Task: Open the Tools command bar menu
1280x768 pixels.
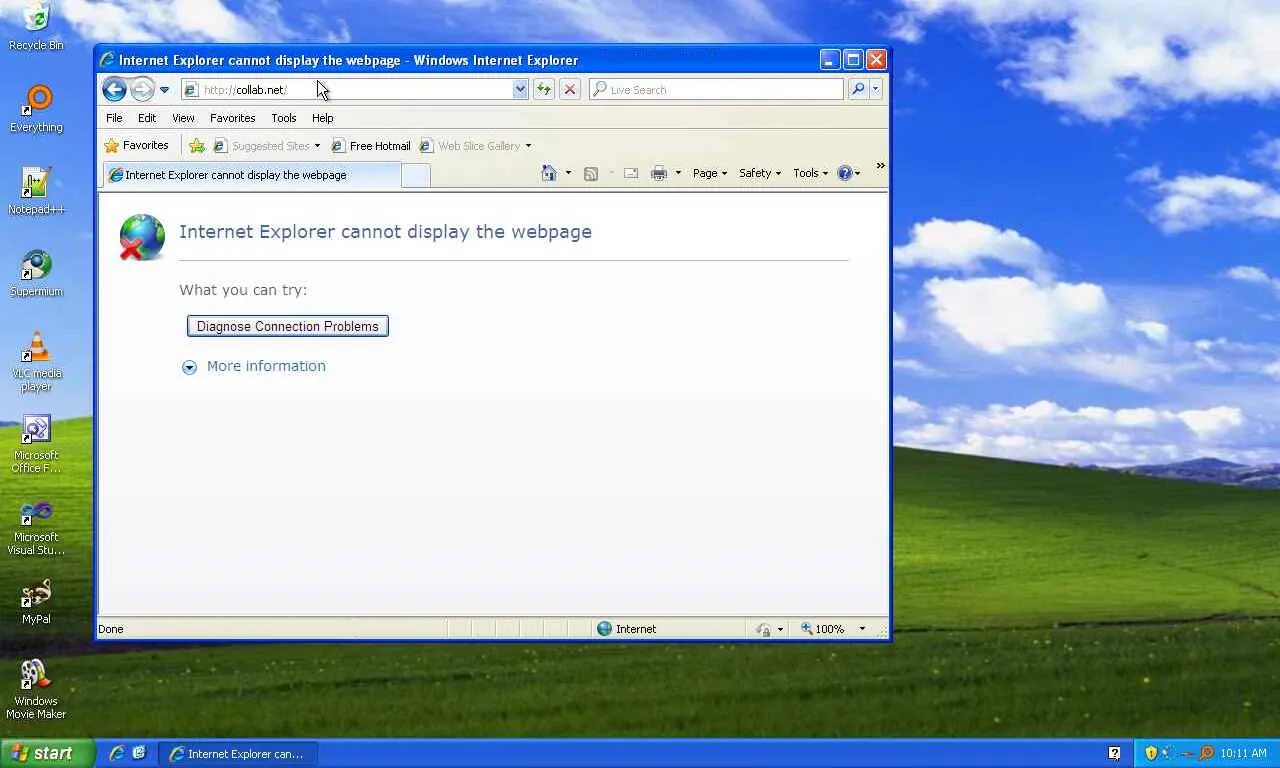Action: pyautogui.click(x=810, y=173)
